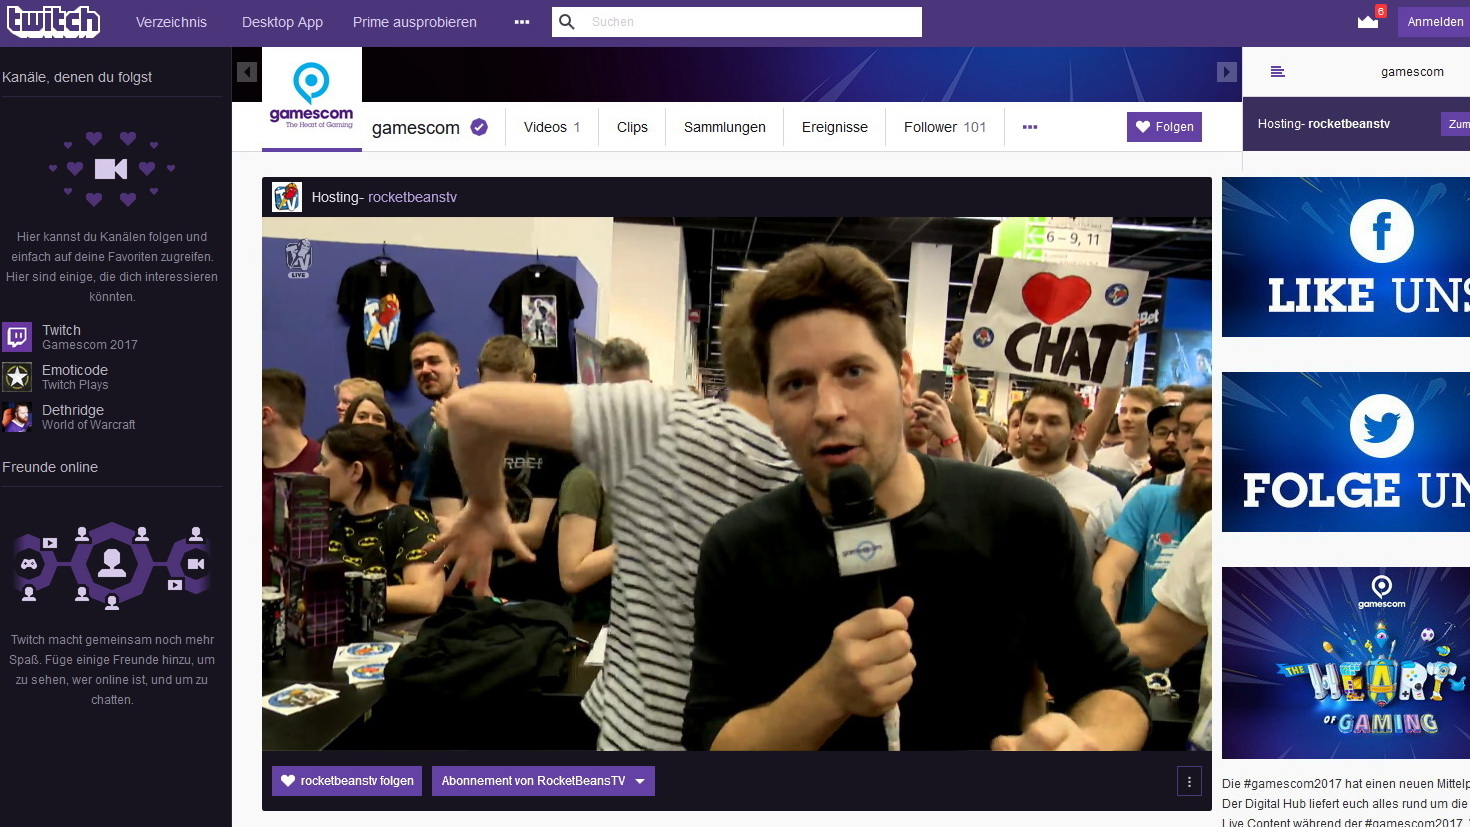
Task: Click the search magnifier icon
Action: click(567, 22)
